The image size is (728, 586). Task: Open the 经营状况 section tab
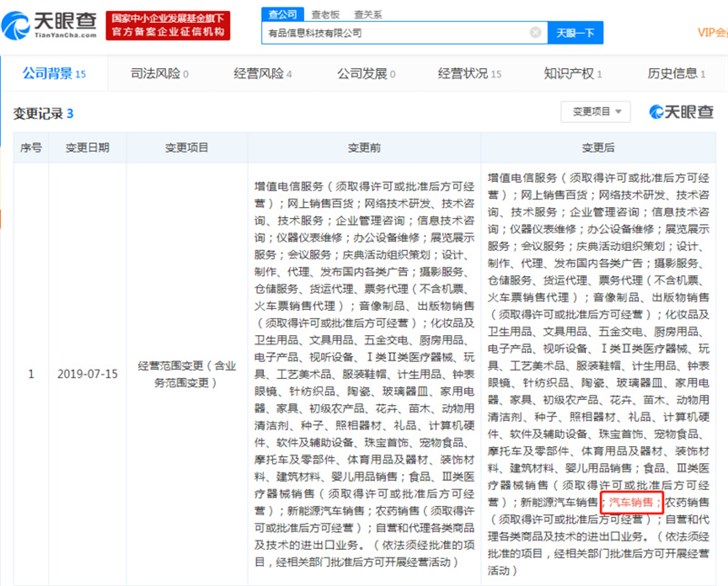(469, 73)
